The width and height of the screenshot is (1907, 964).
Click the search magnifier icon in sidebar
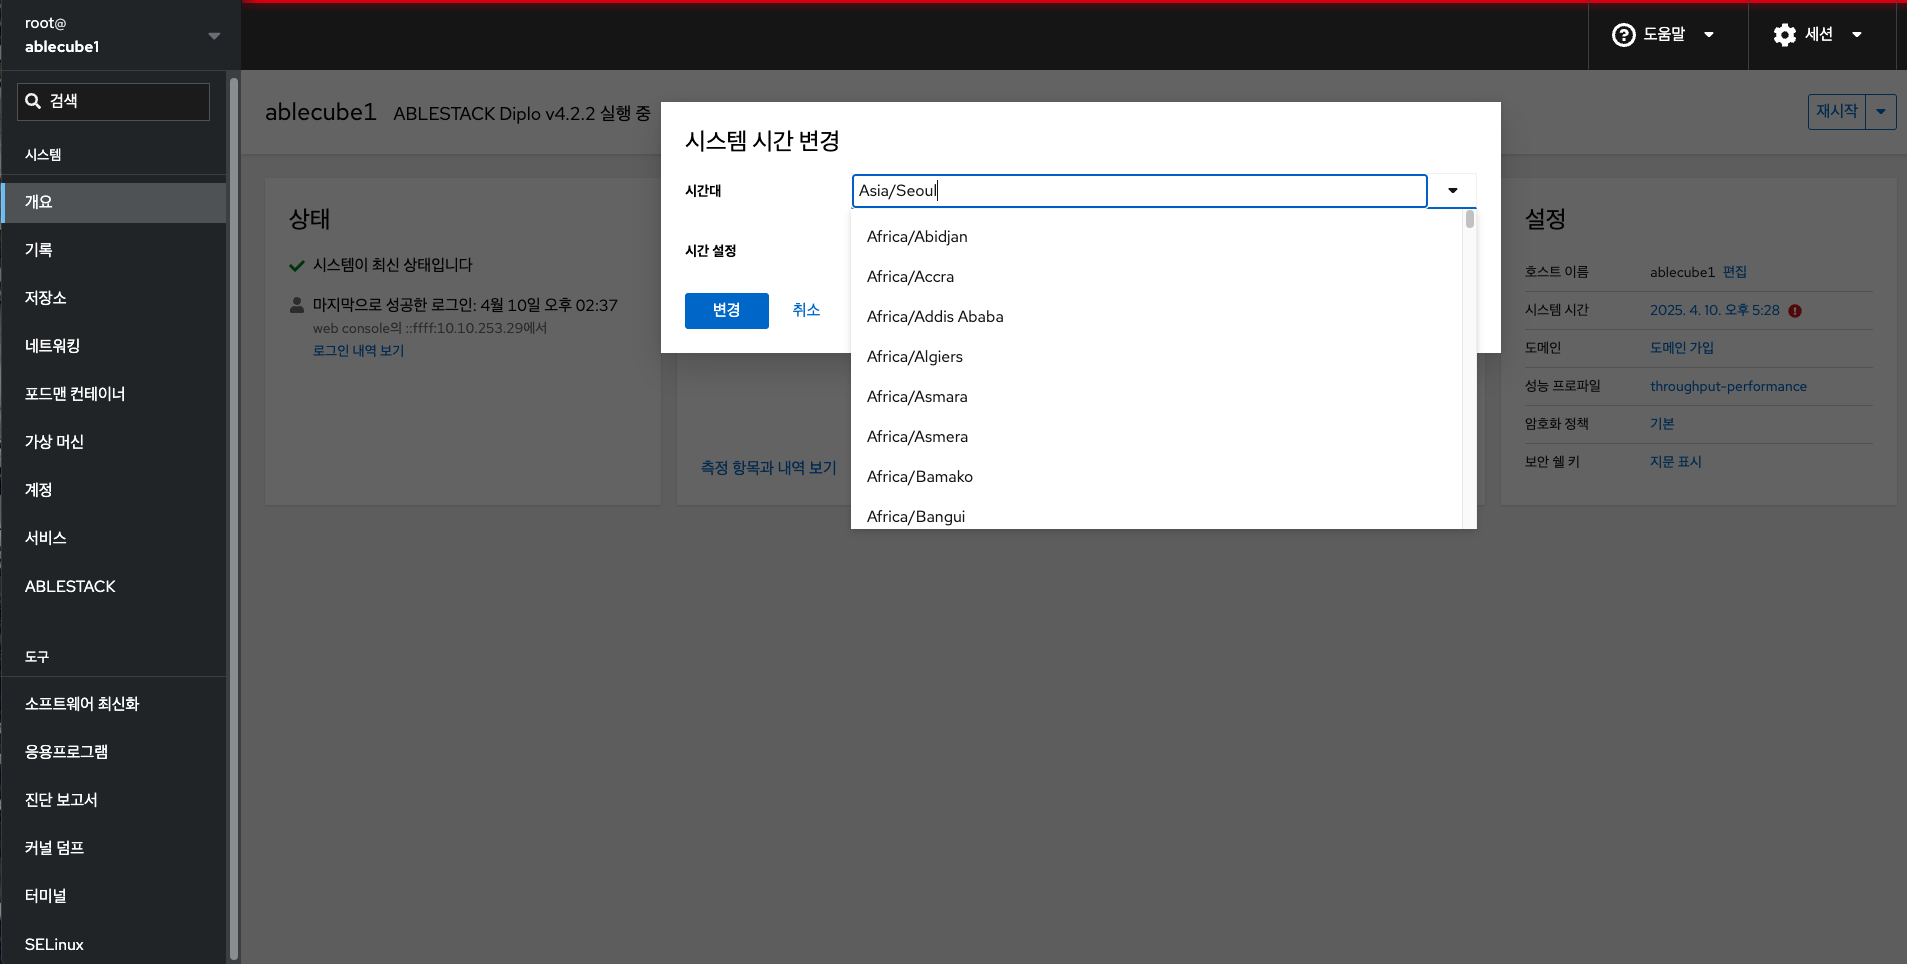point(33,101)
